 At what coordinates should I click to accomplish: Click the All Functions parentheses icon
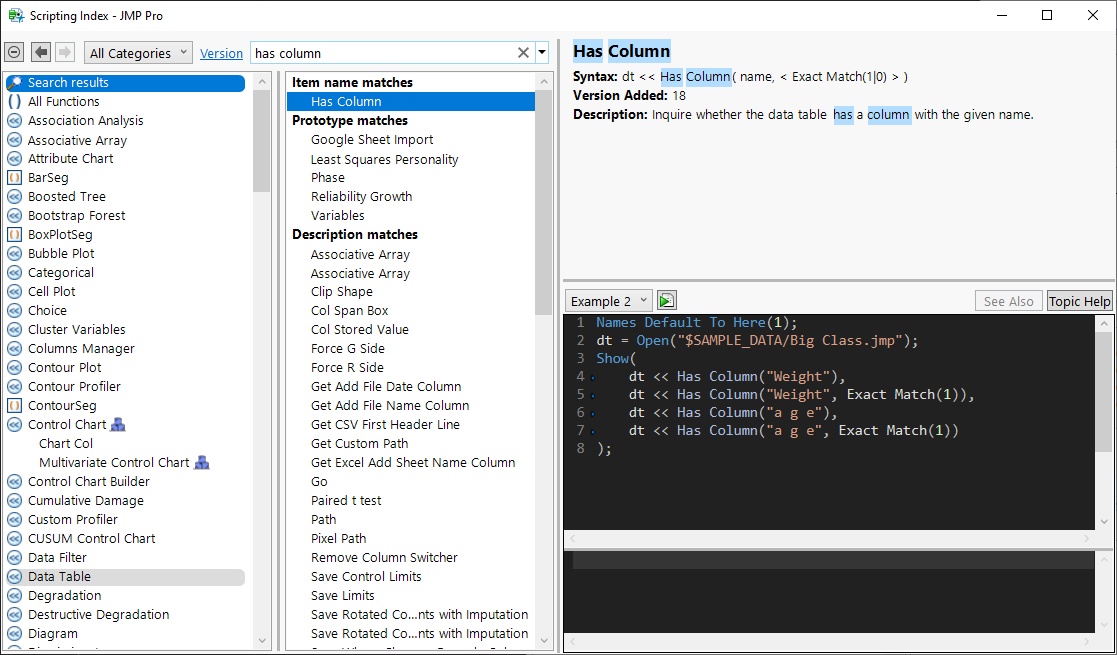point(15,102)
